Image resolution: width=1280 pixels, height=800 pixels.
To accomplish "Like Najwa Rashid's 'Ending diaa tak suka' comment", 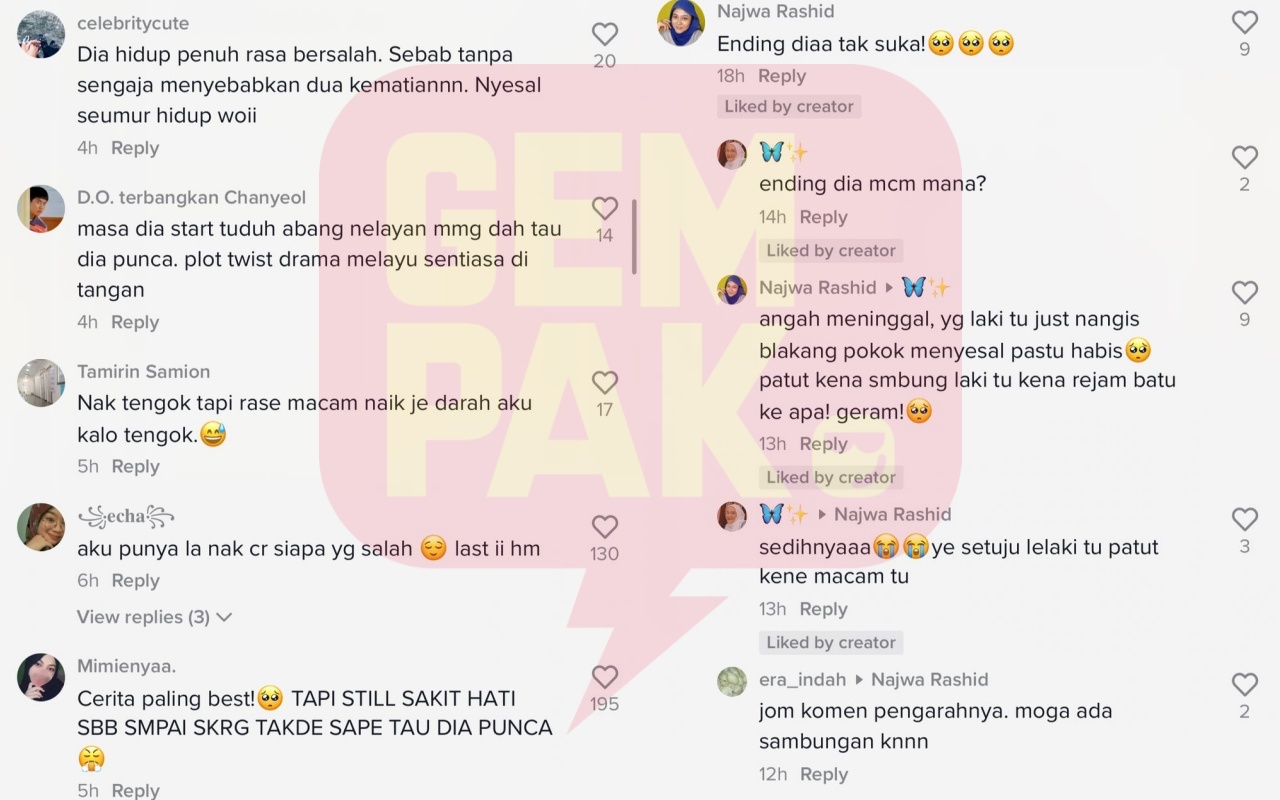I will point(1244,22).
